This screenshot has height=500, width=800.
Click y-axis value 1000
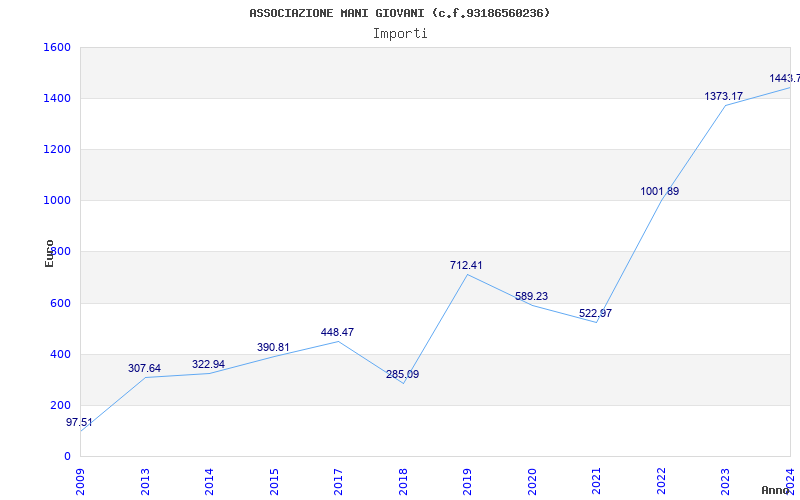click(x=57, y=201)
